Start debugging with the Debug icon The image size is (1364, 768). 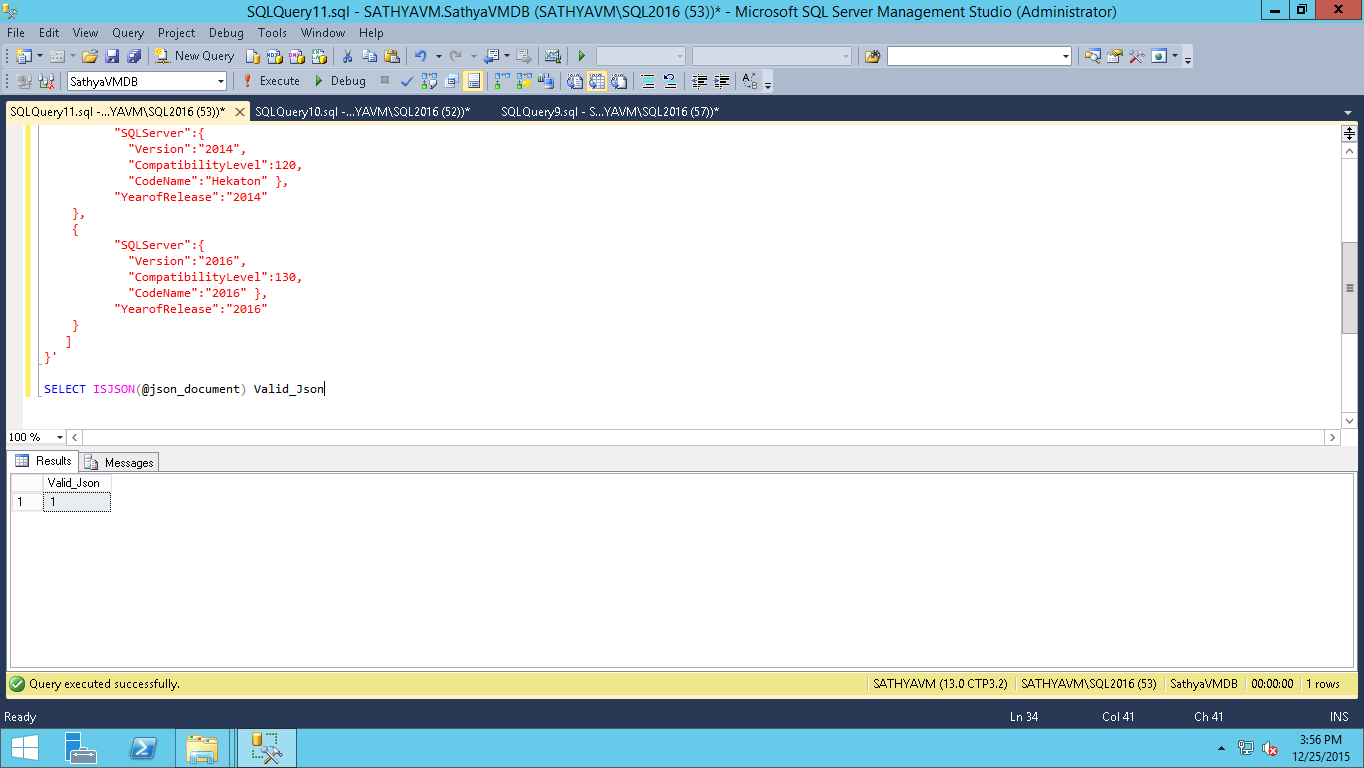pyautogui.click(x=341, y=81)
